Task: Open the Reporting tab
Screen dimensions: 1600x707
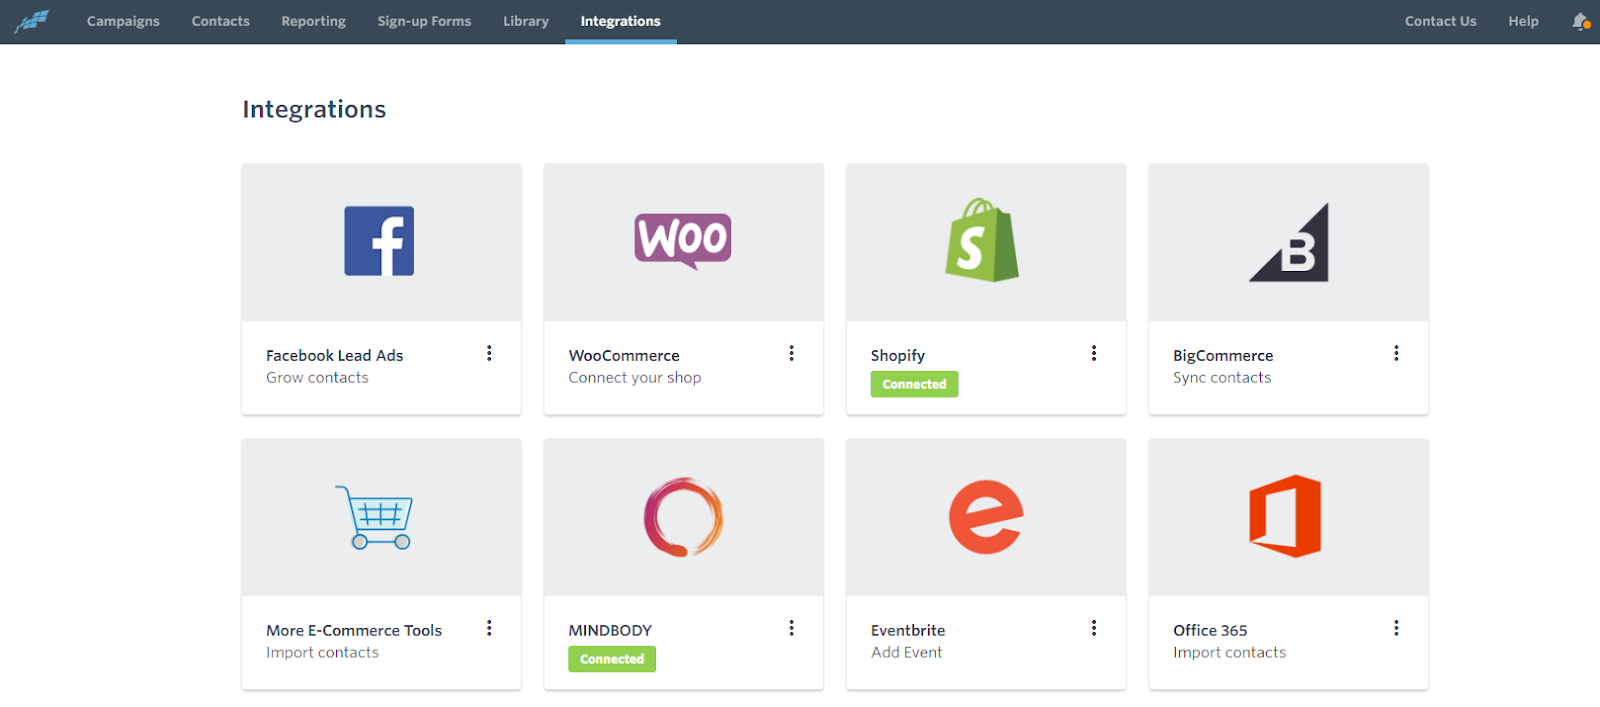Action: 313,21
